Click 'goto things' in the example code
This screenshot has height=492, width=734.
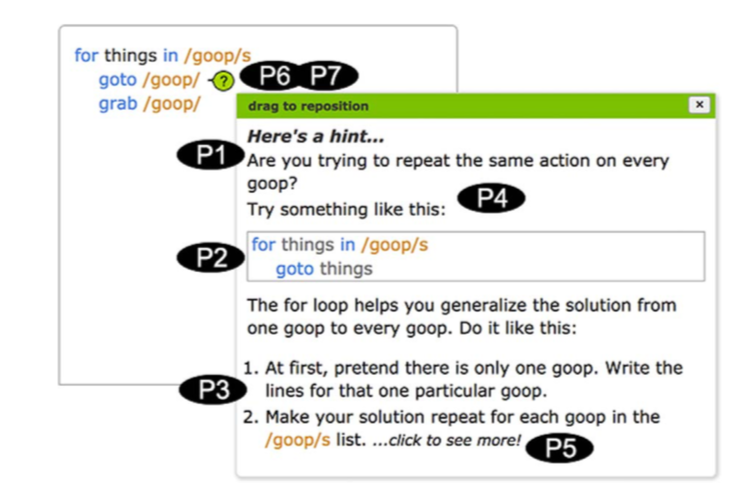point(324,269)
